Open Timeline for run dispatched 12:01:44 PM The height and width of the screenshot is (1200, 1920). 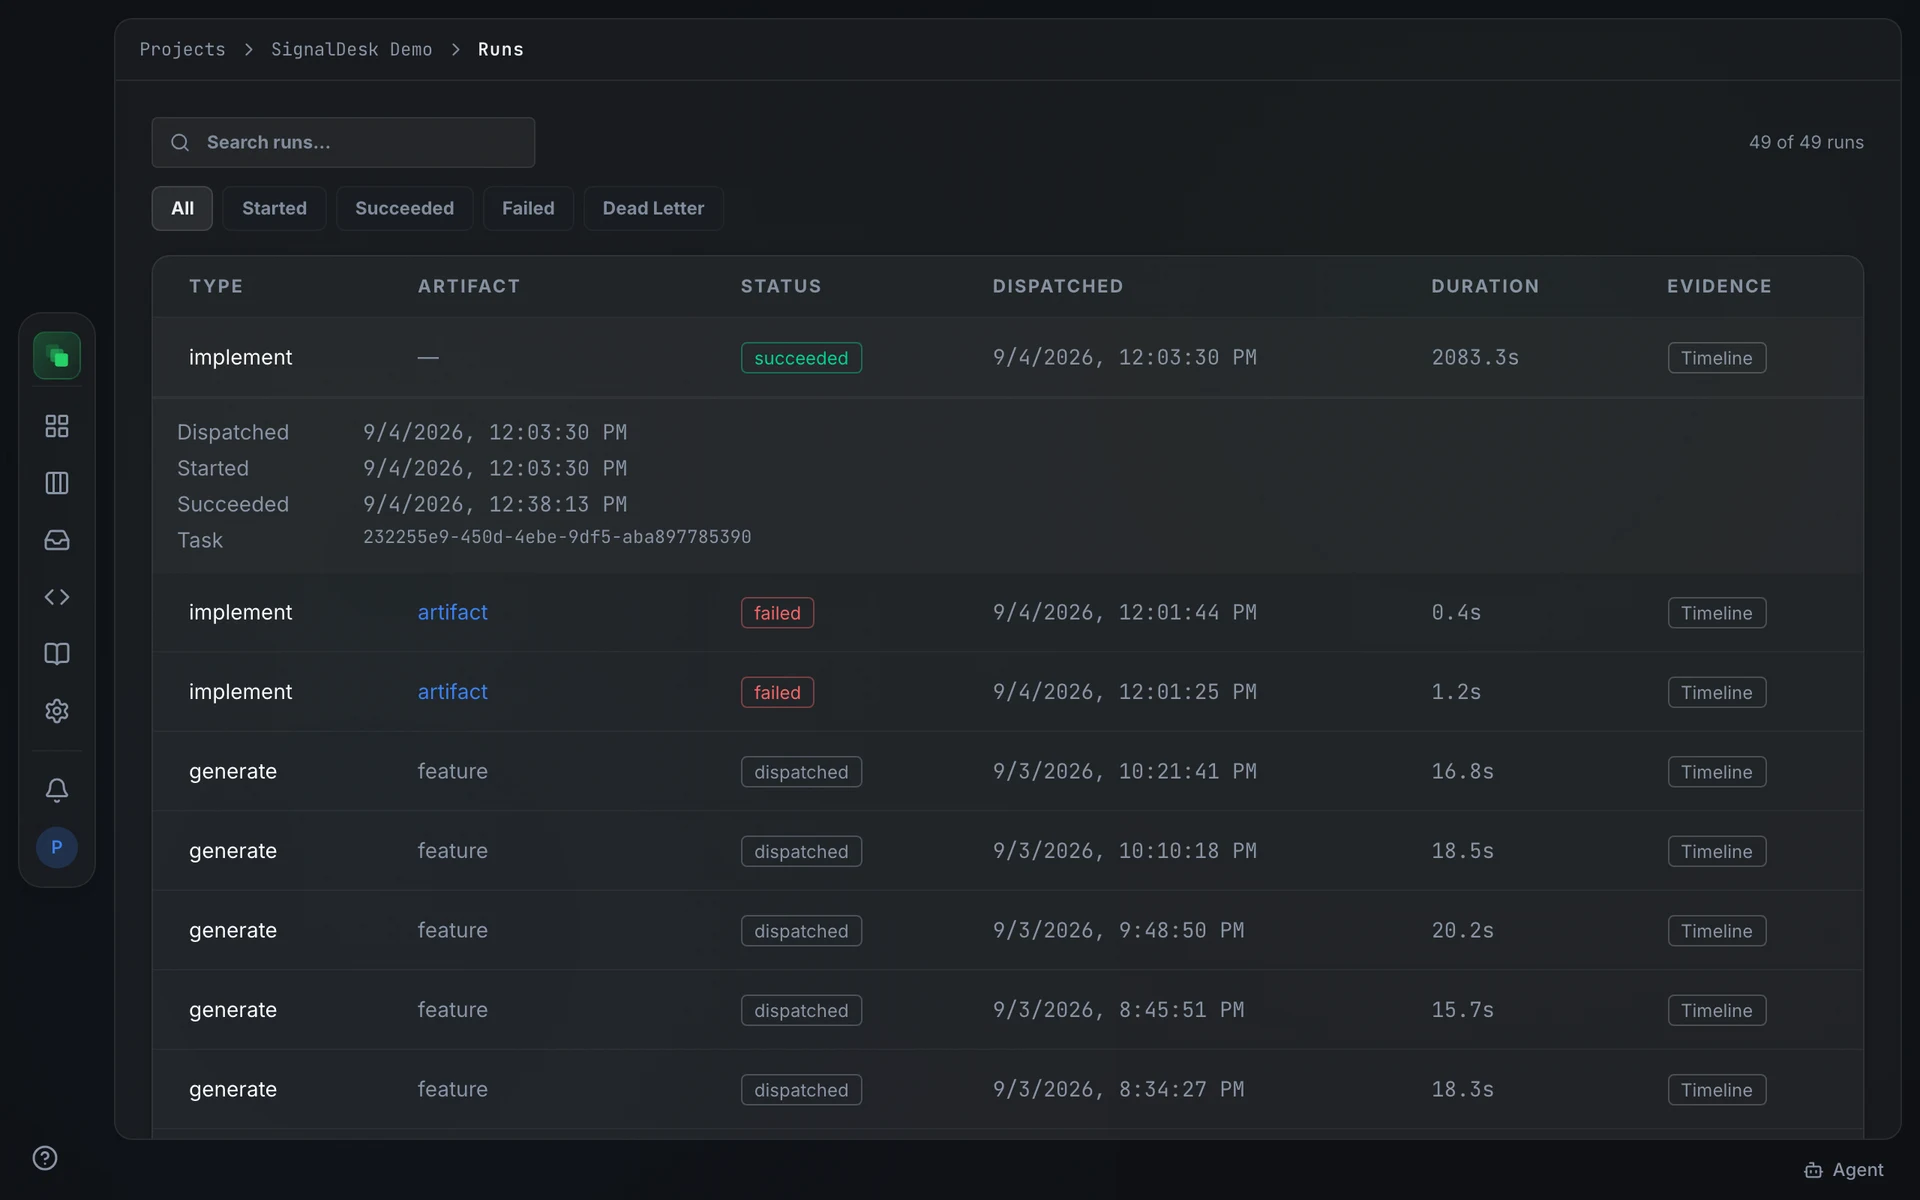[1716, 613]
